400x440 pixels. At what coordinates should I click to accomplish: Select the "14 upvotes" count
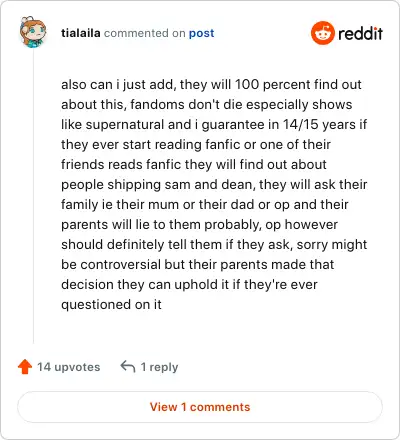[x=68, y=367]
